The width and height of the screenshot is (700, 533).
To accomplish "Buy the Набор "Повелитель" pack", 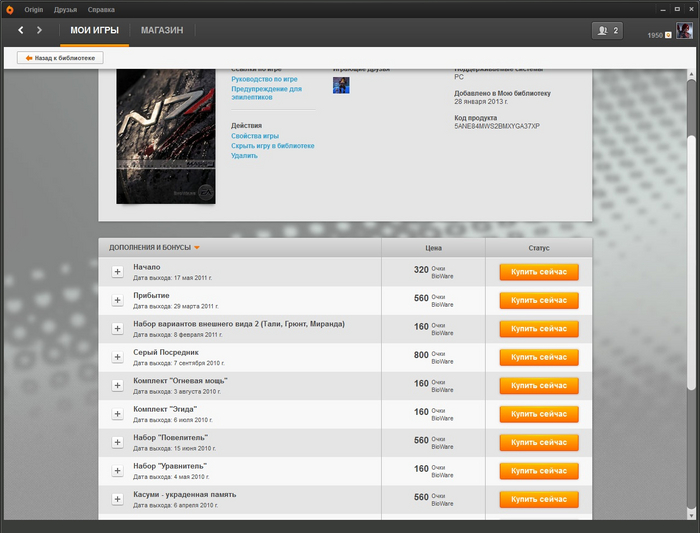I will [539, 442].
